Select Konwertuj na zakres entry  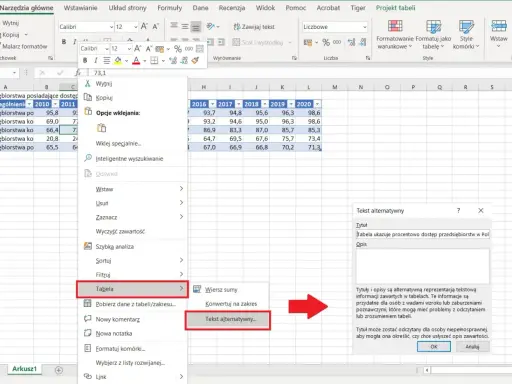pos(231,304)
